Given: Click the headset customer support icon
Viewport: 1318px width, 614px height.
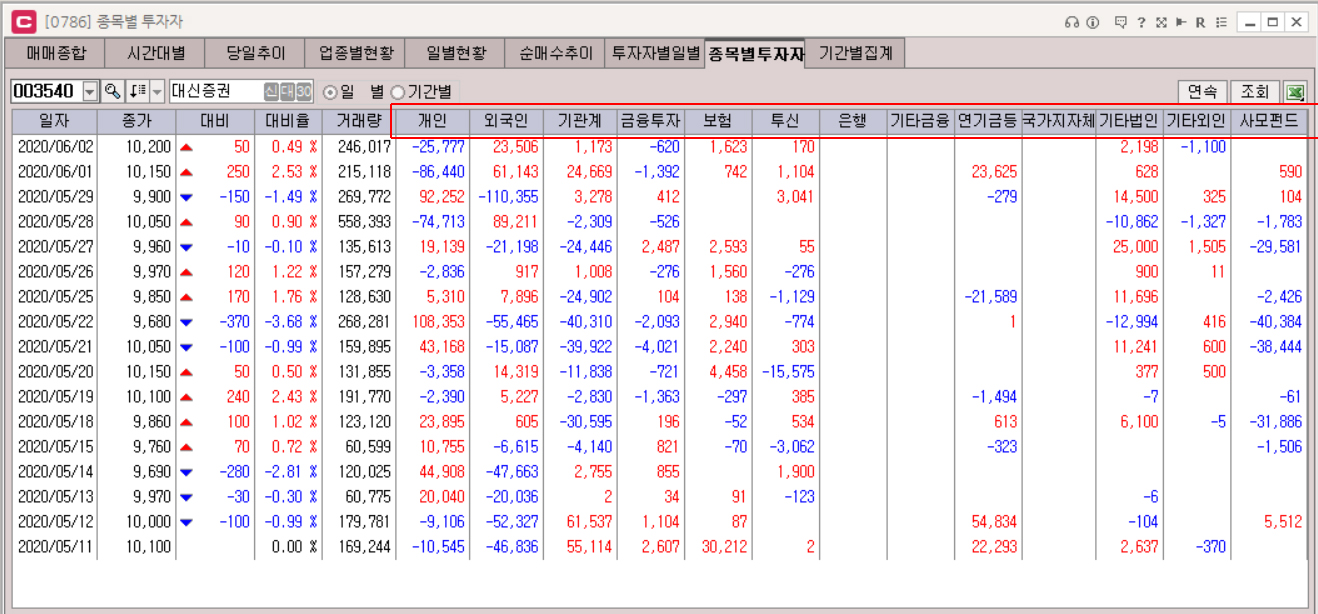Looking at the screenshot, I should tap(1071, 22).
